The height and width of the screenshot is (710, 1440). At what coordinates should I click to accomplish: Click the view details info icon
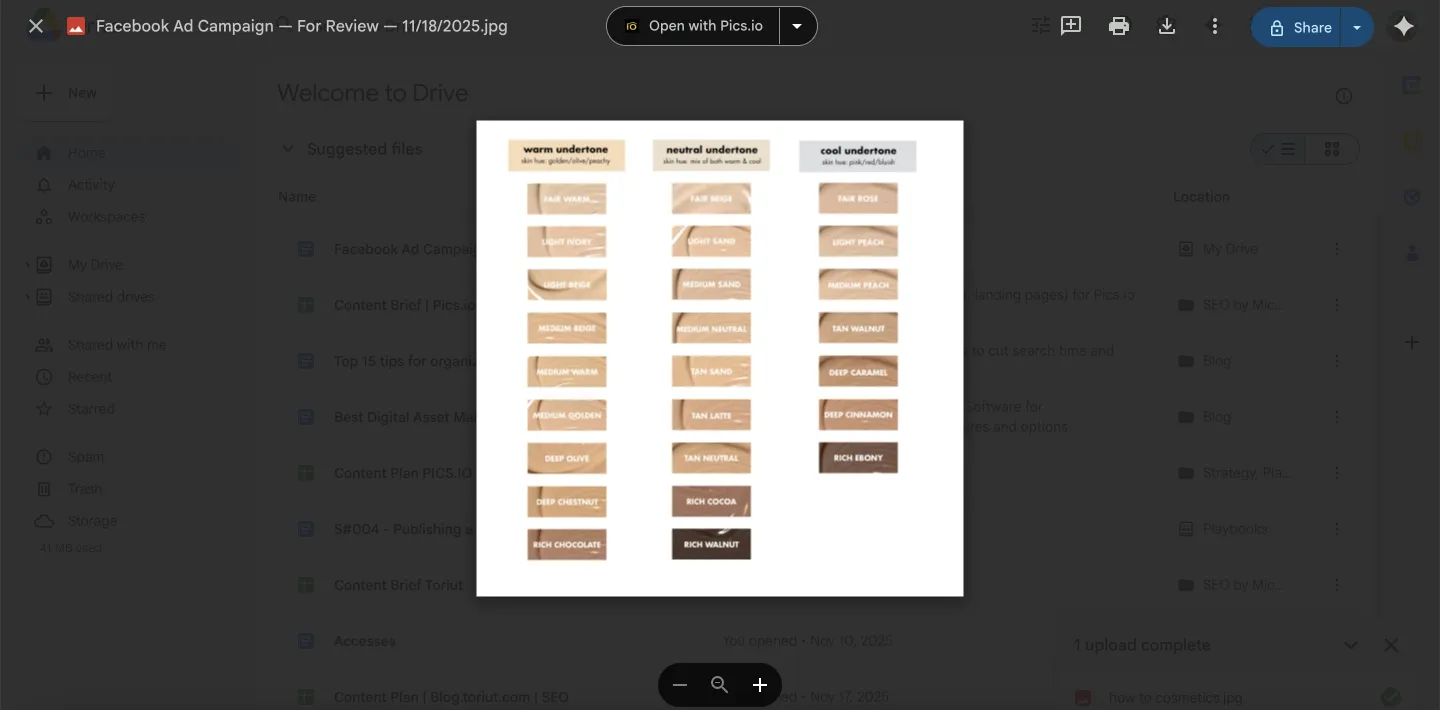1344,96
